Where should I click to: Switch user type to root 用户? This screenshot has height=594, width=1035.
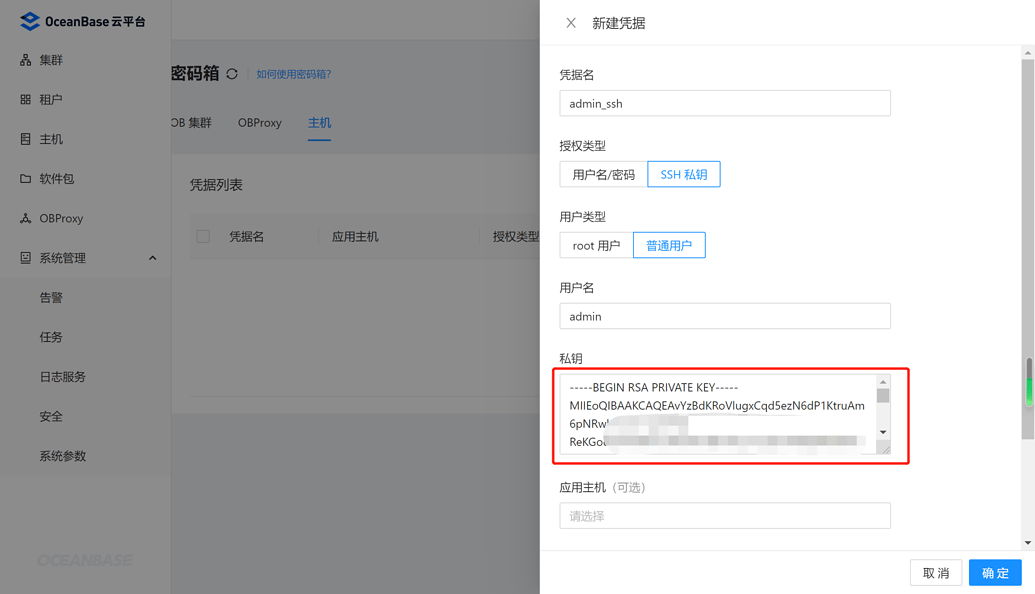pos(595,245)
